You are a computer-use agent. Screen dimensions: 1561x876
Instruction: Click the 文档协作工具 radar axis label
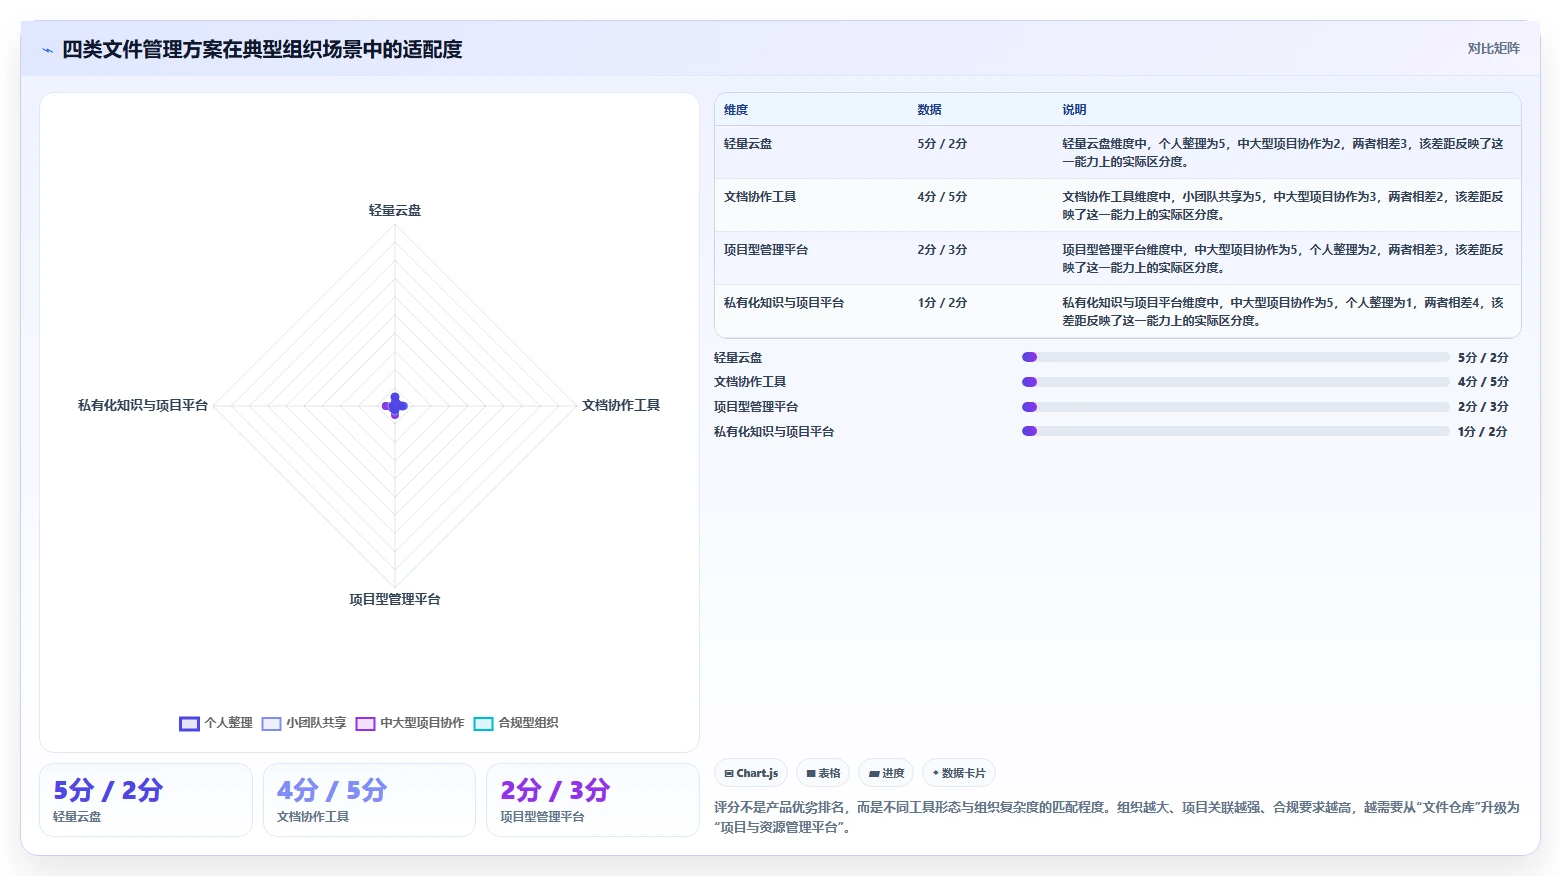(x=621, y=405)
